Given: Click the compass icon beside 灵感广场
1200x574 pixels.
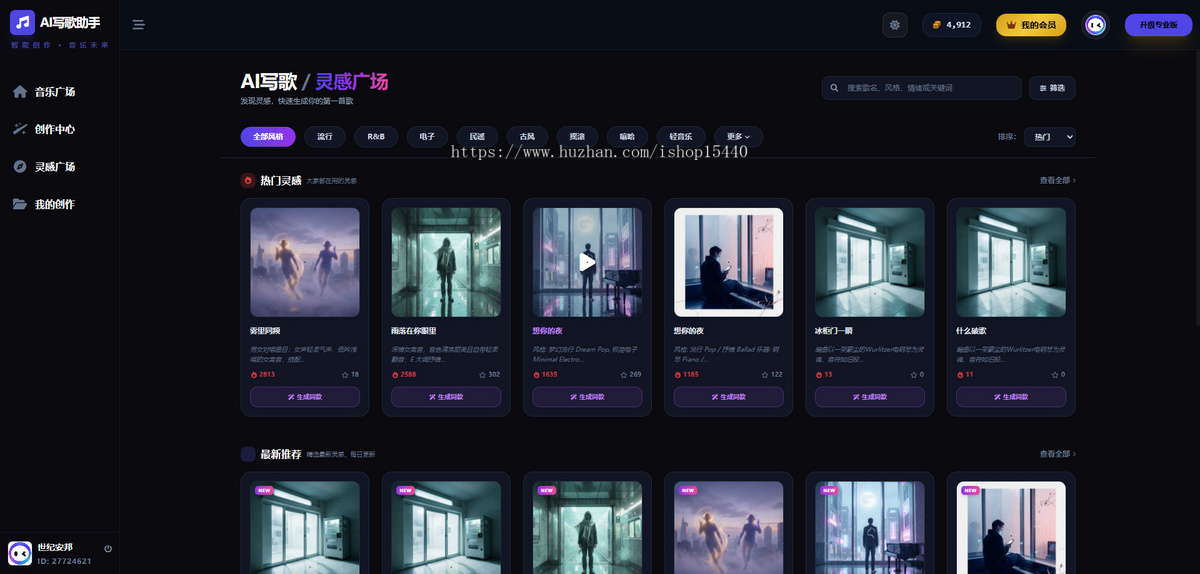Looking at the screenshot, I should pos(20,167).
